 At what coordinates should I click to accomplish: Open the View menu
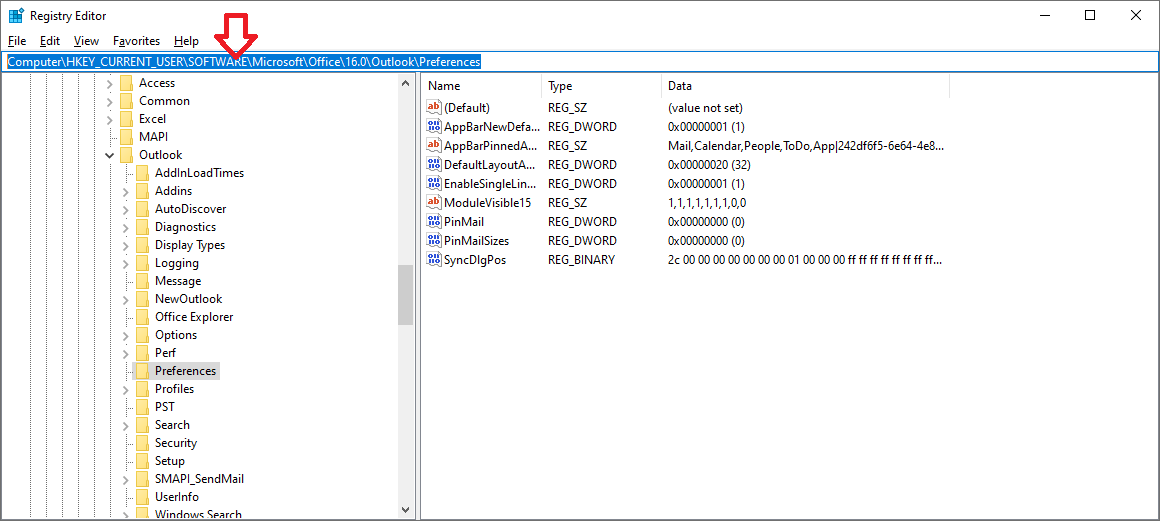point(87,41)
